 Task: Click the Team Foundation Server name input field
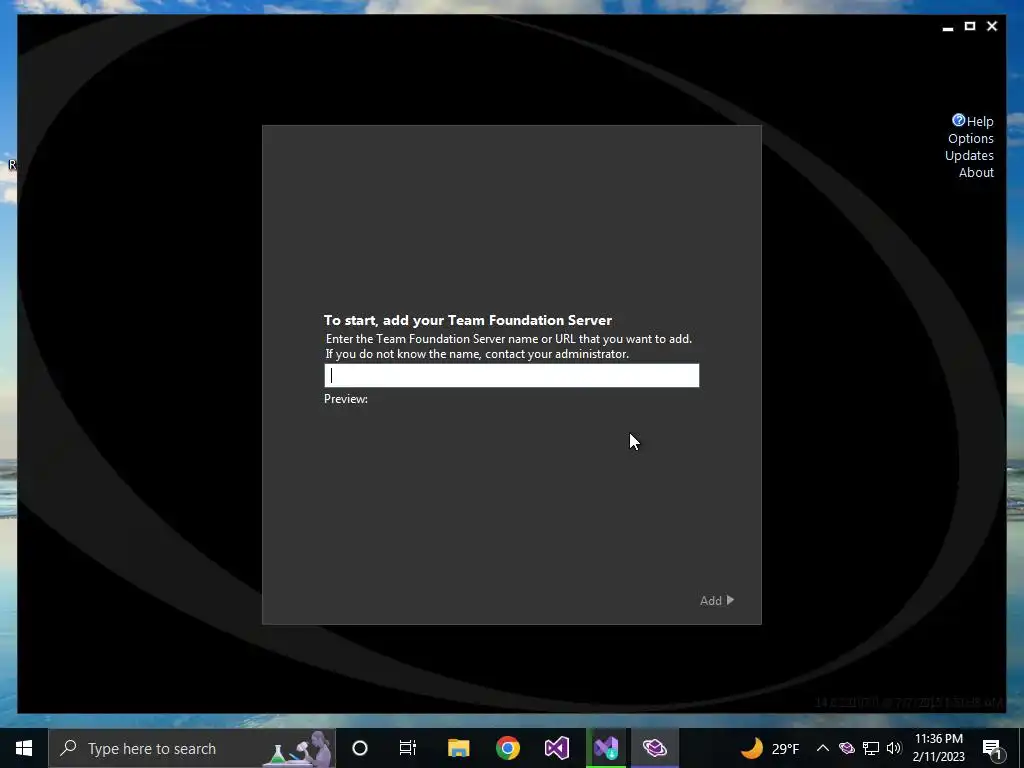pyautogui.click(x=511, y=376)
